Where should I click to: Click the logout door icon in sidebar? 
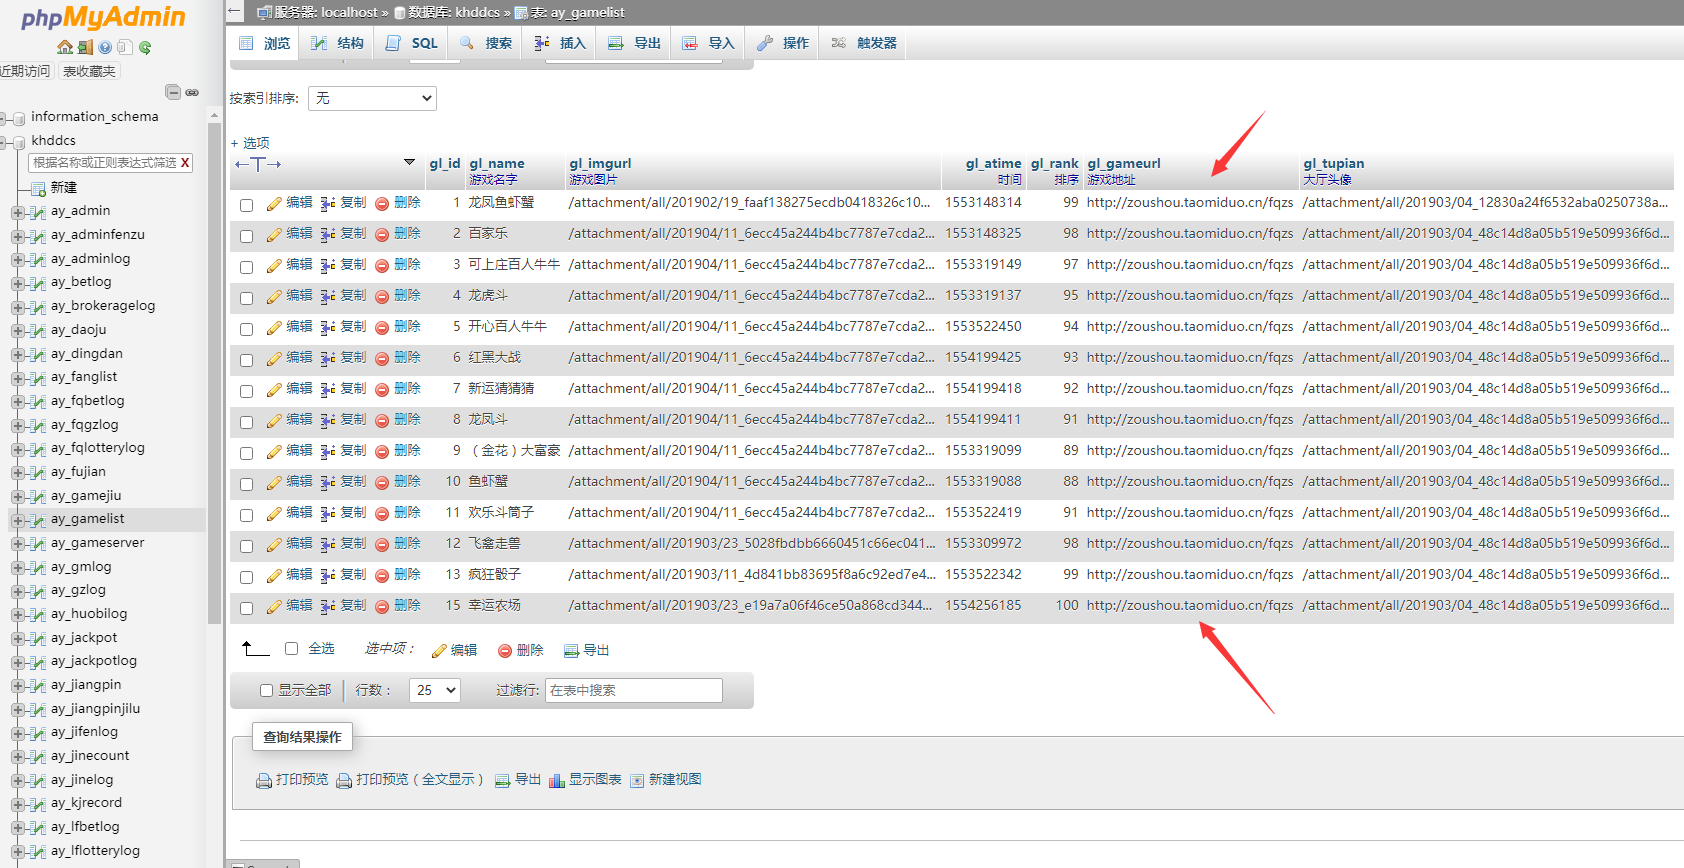[85, 47]
